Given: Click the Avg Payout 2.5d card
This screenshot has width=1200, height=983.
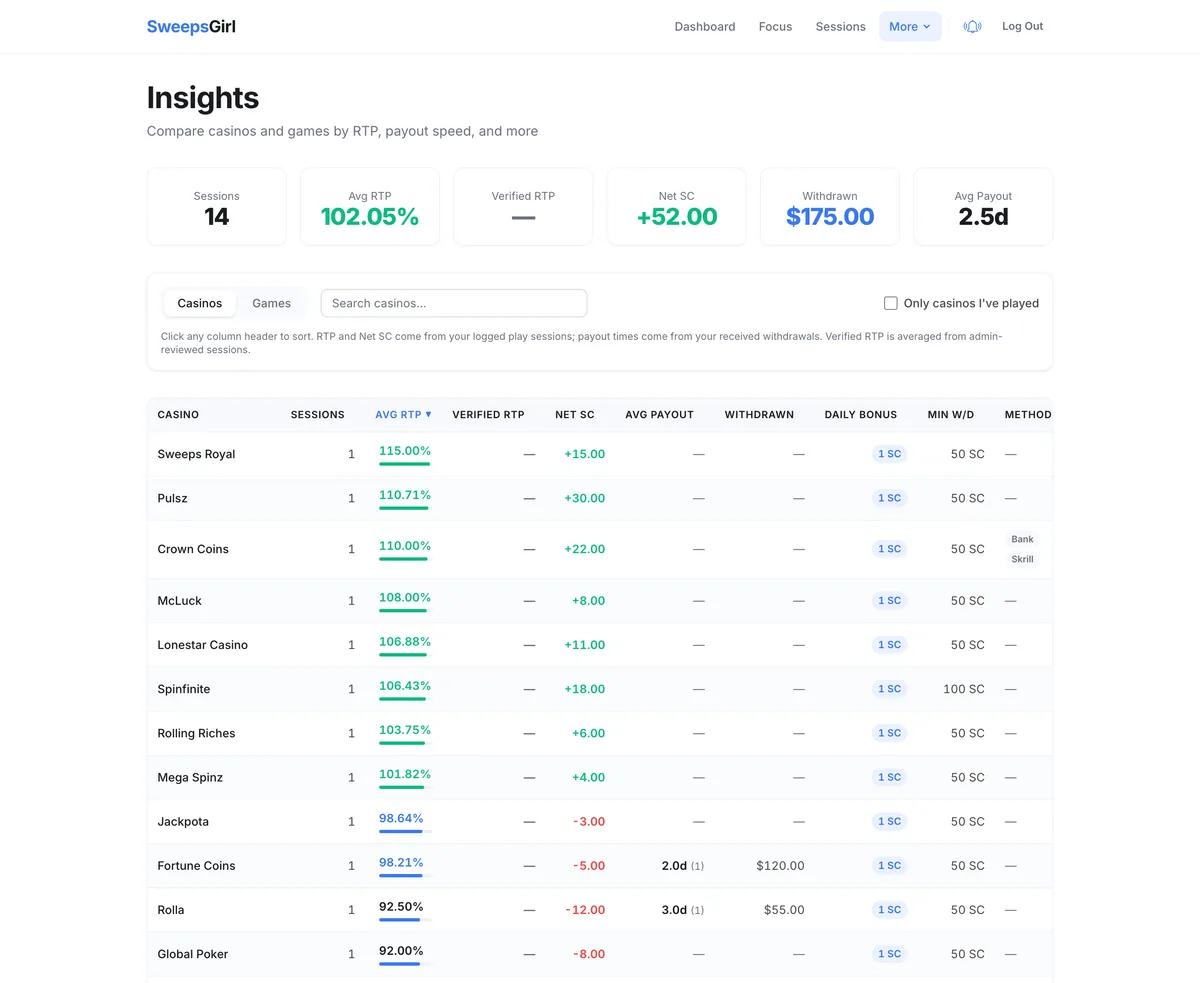Looking at the screenshot, I should 983,207.
